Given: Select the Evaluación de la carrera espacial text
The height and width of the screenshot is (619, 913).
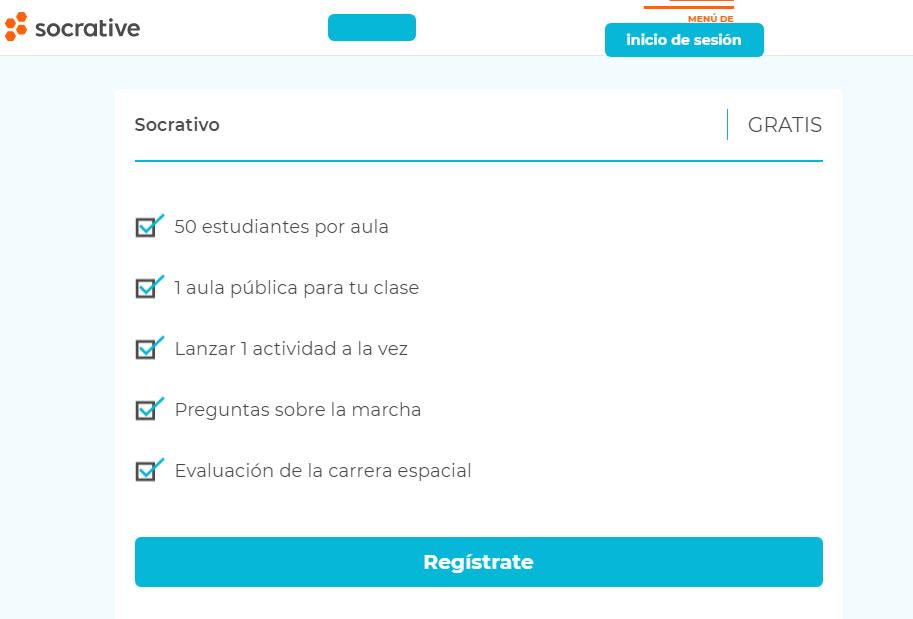Looking at the screenshot, I should coord(322,470).
